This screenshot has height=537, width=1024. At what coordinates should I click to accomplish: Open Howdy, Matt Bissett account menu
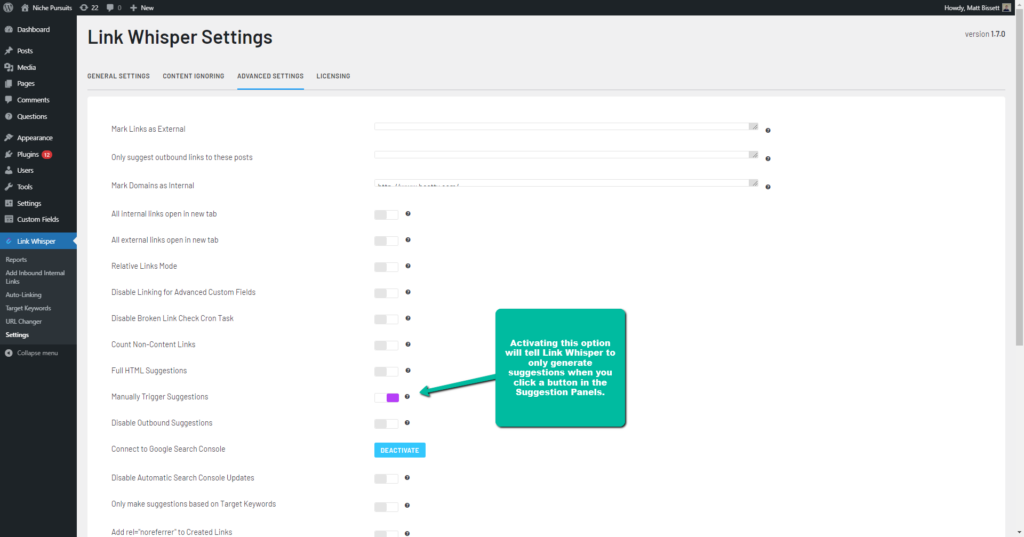pos(978,8)
